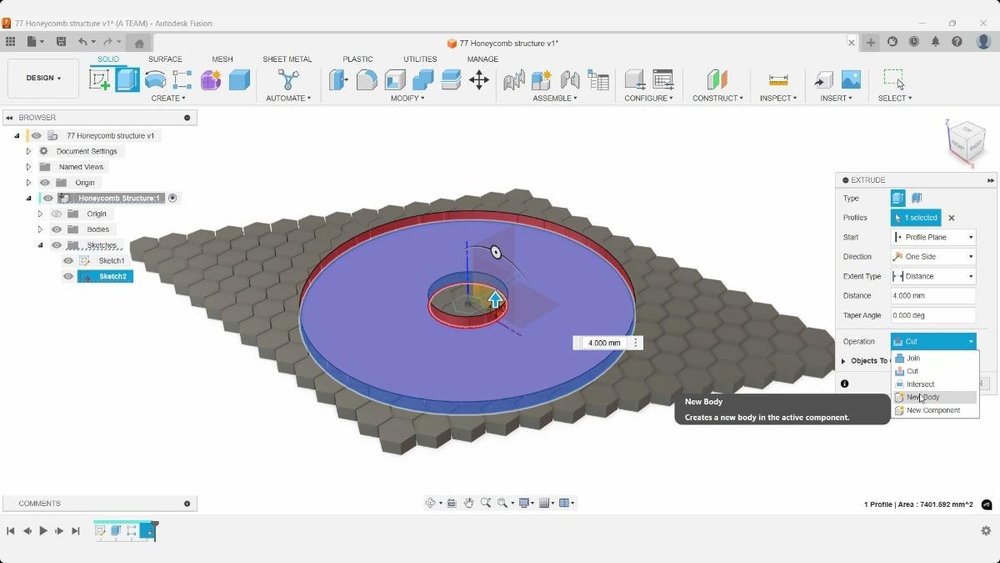Toggle visibility of Bodies folder

coord(57,230)
